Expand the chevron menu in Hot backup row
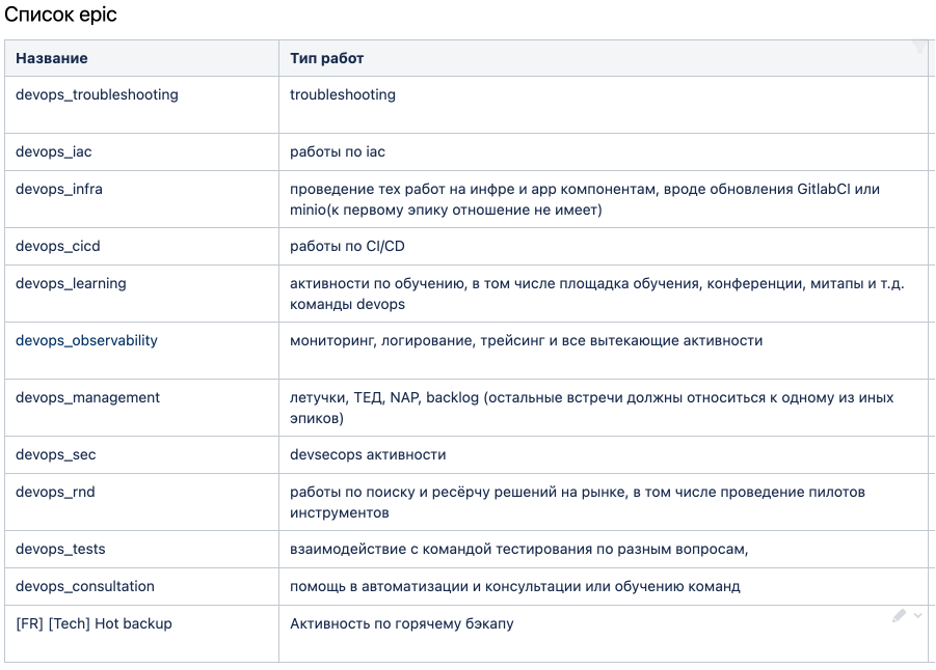This screenshot has height=670, width=936. pyautogui.click(x=917, y=616)
